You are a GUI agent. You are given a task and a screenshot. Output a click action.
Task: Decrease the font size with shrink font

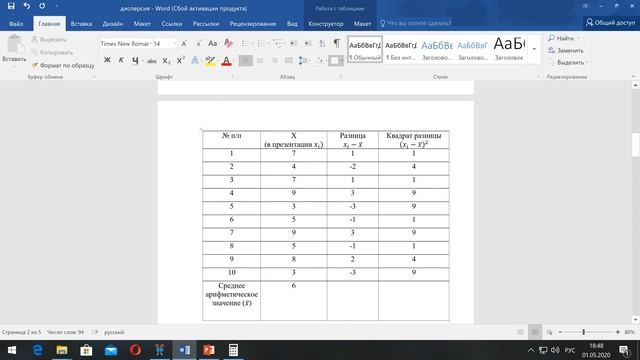198,43
